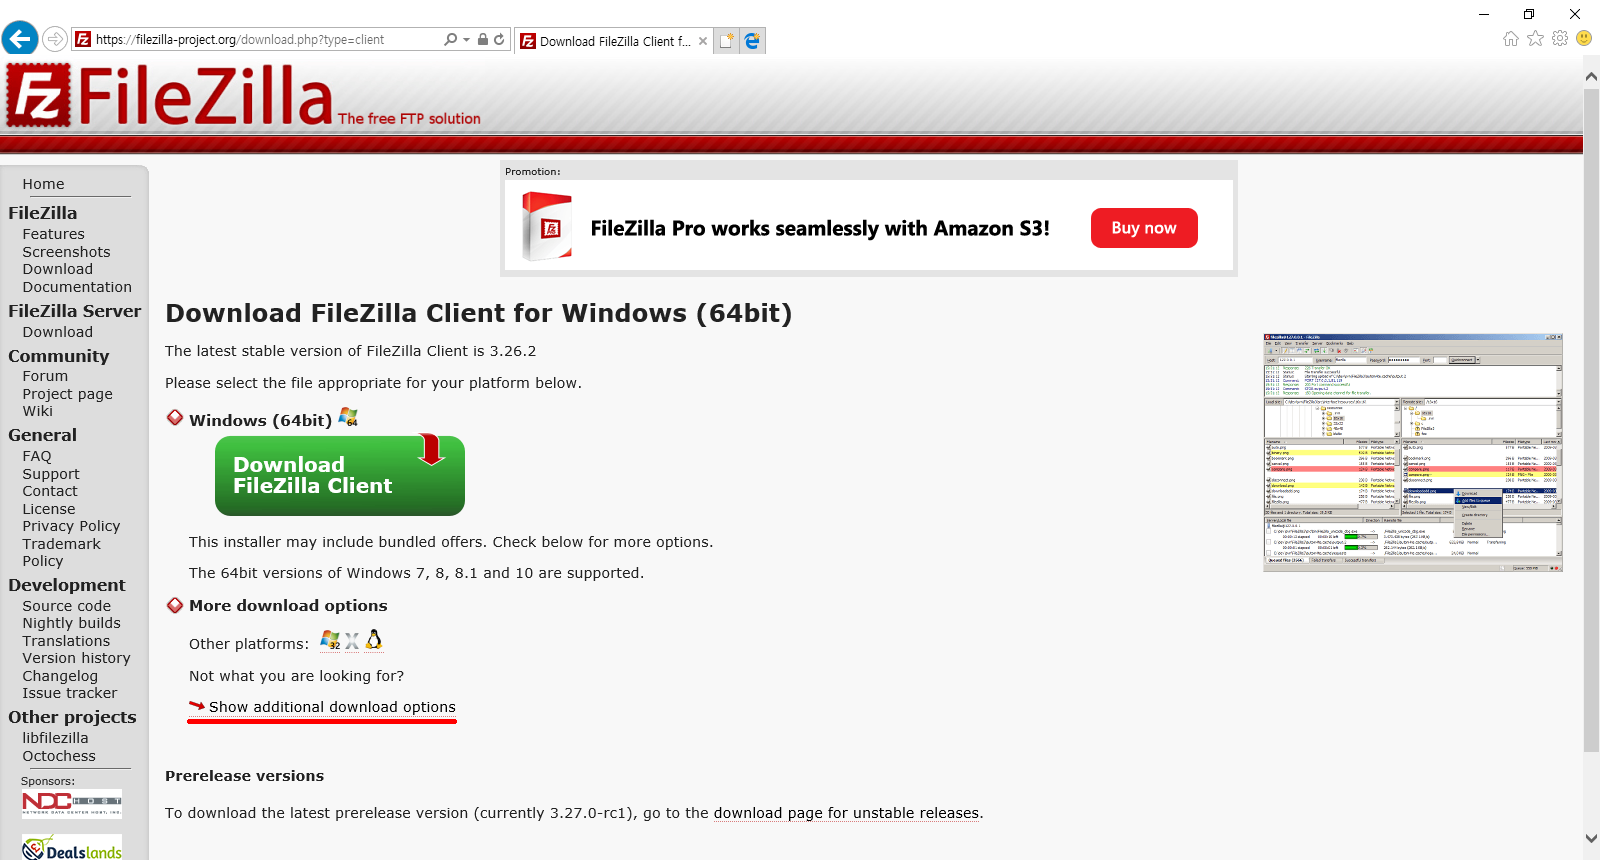The image size is (1600, 860).
Task: Open download page for unstable releases
Action: coord(846,813)
